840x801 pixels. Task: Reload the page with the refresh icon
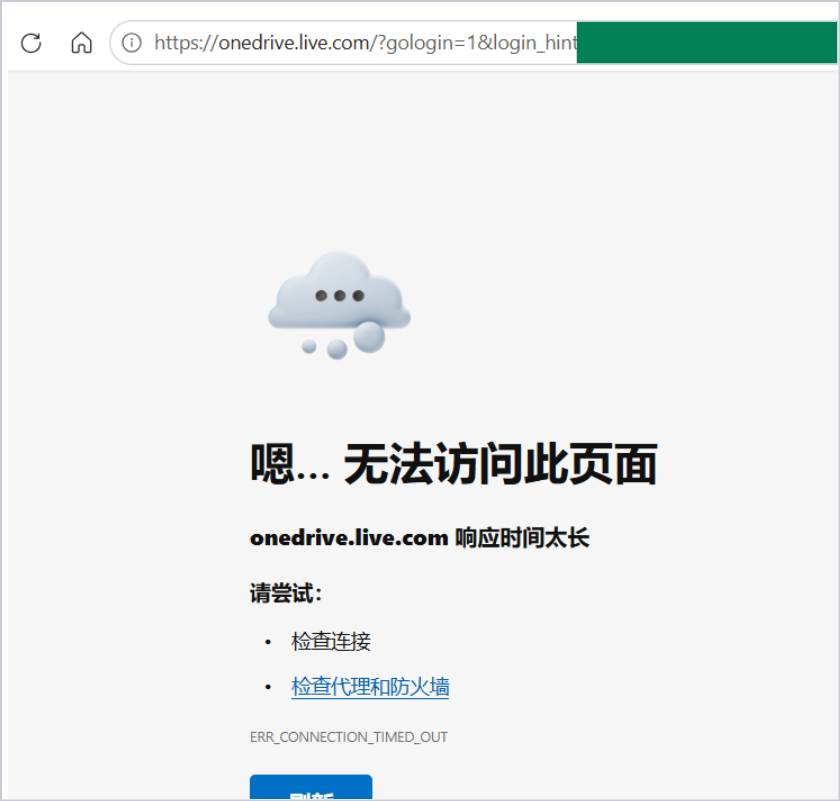point(31,43)
